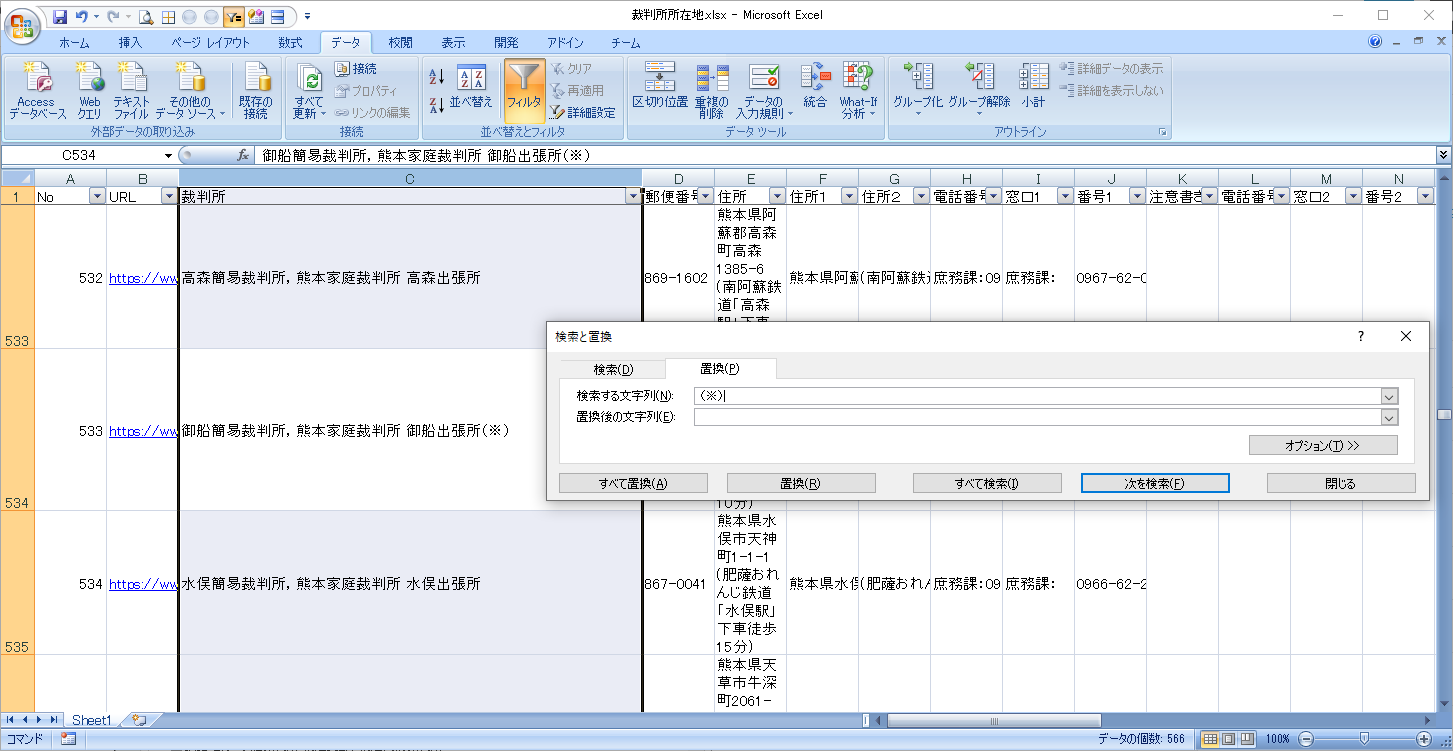Zoom in with the plus button

1423,739
